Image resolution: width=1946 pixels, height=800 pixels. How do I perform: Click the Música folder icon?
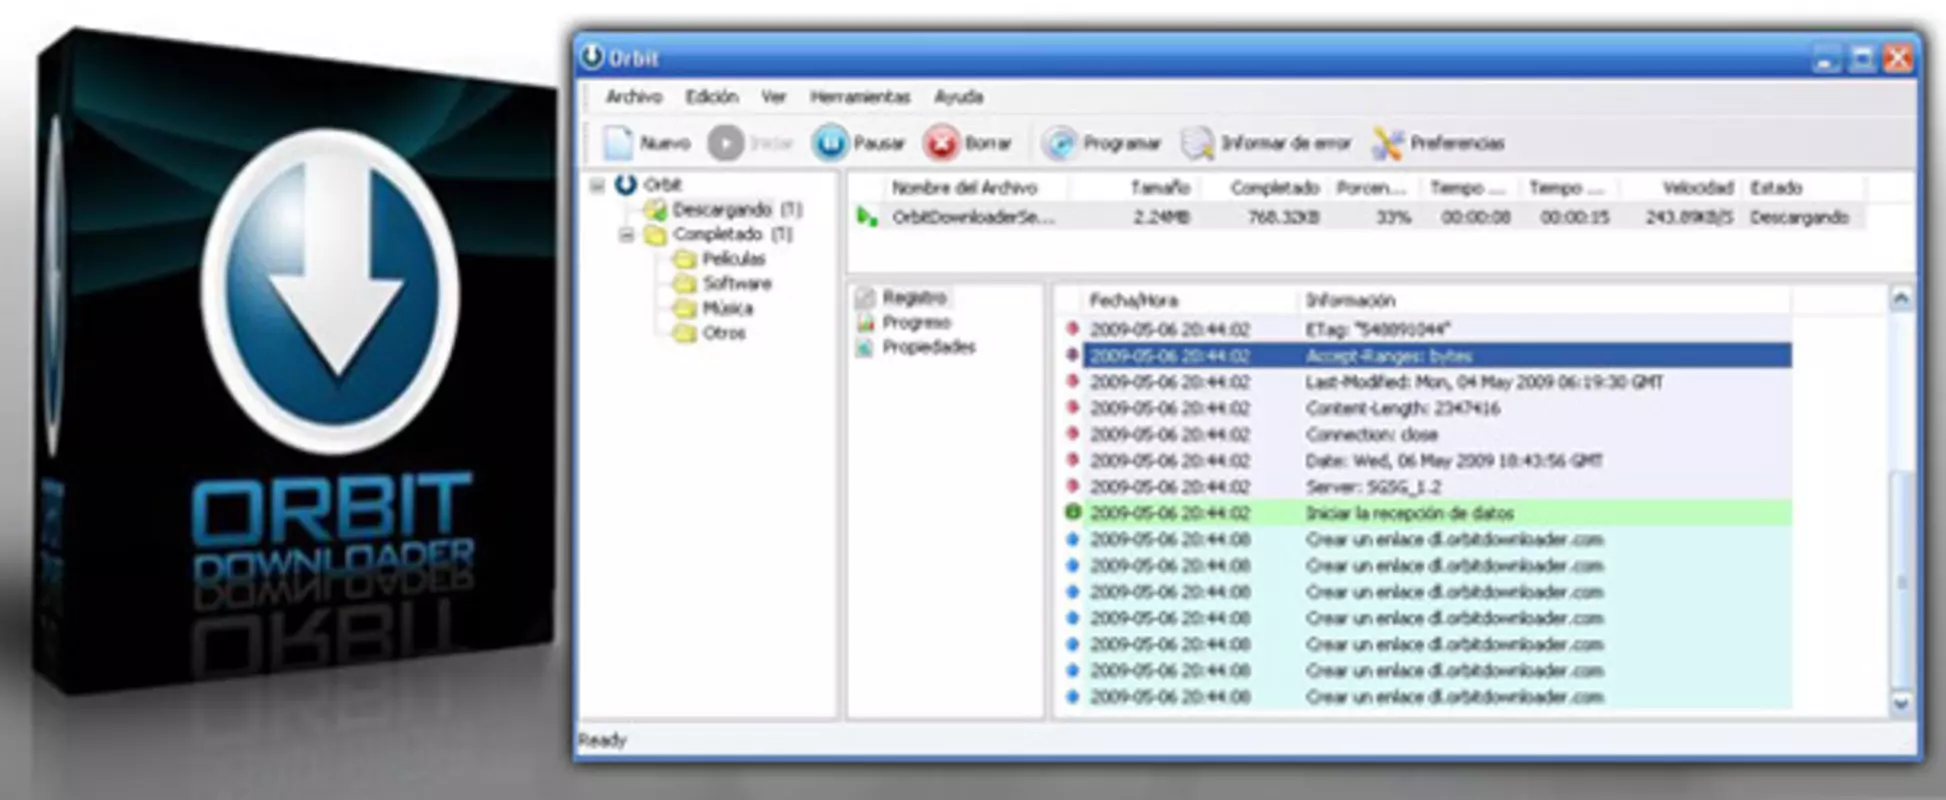[685, 308]
